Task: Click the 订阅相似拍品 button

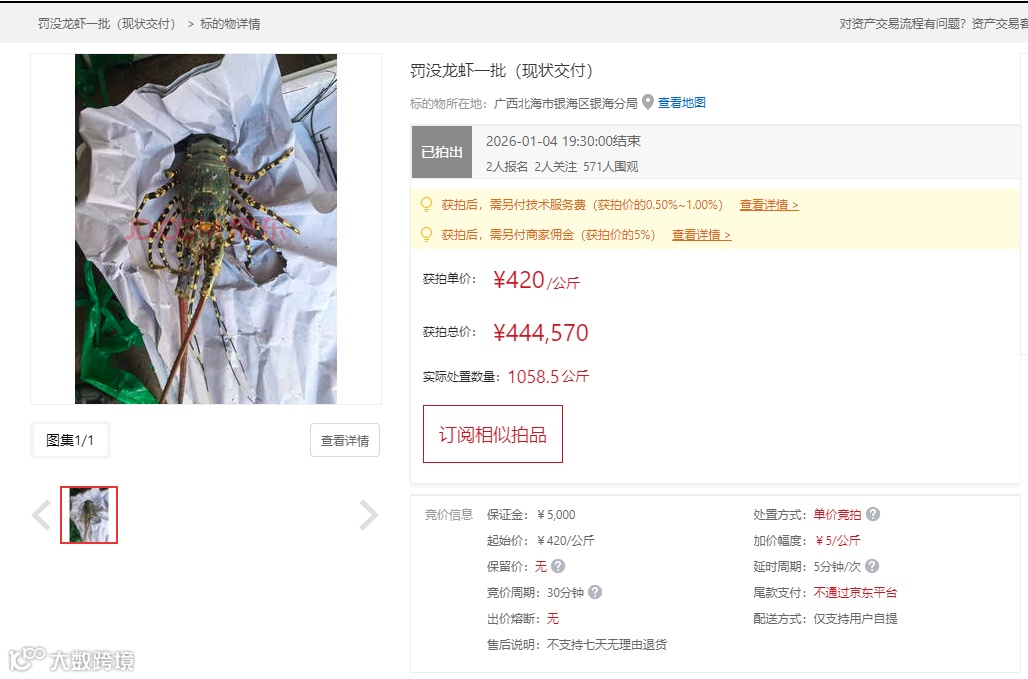Action: [x=493, y=434]
